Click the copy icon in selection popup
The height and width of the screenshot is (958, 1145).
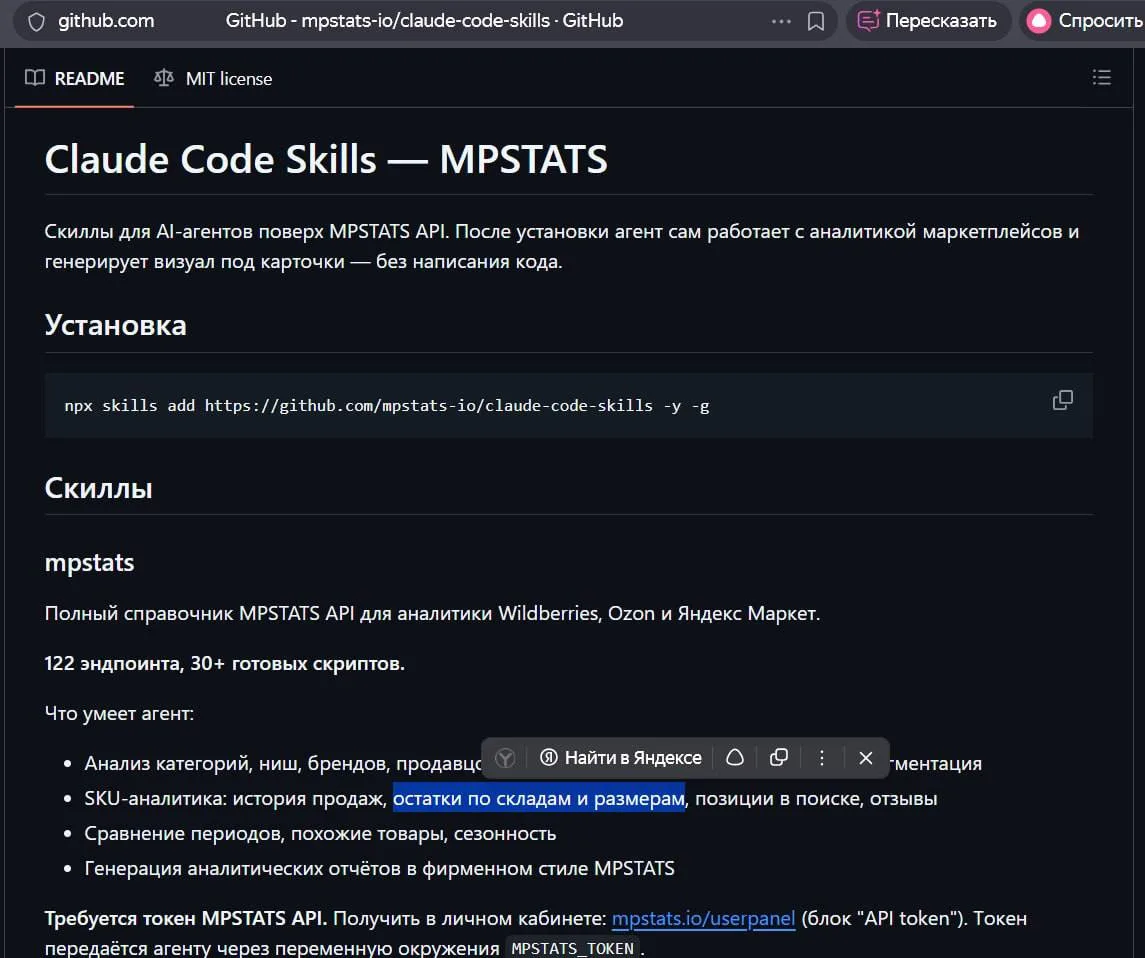tap(778, 758)
